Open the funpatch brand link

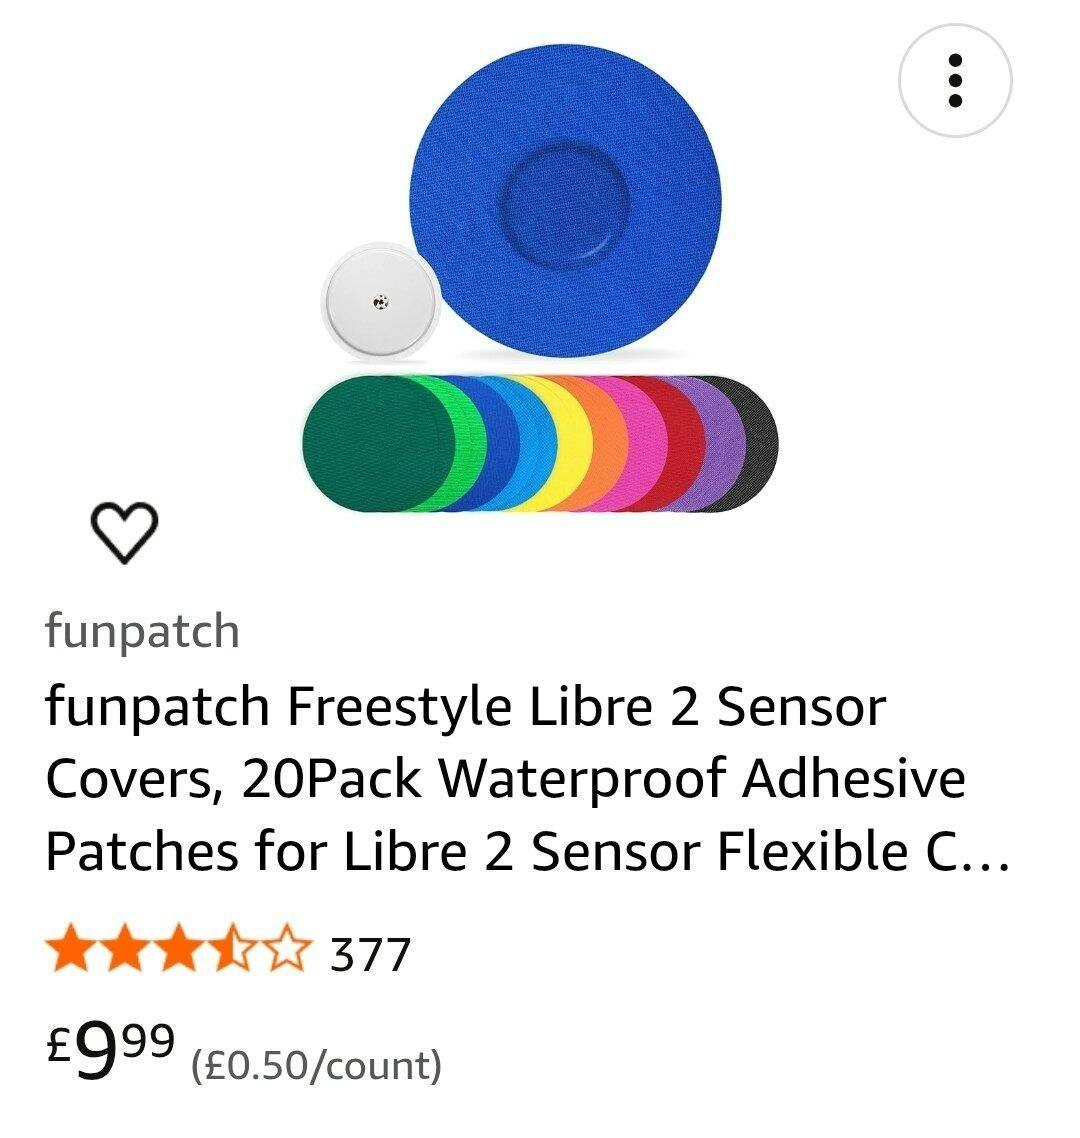coord(142,631)
